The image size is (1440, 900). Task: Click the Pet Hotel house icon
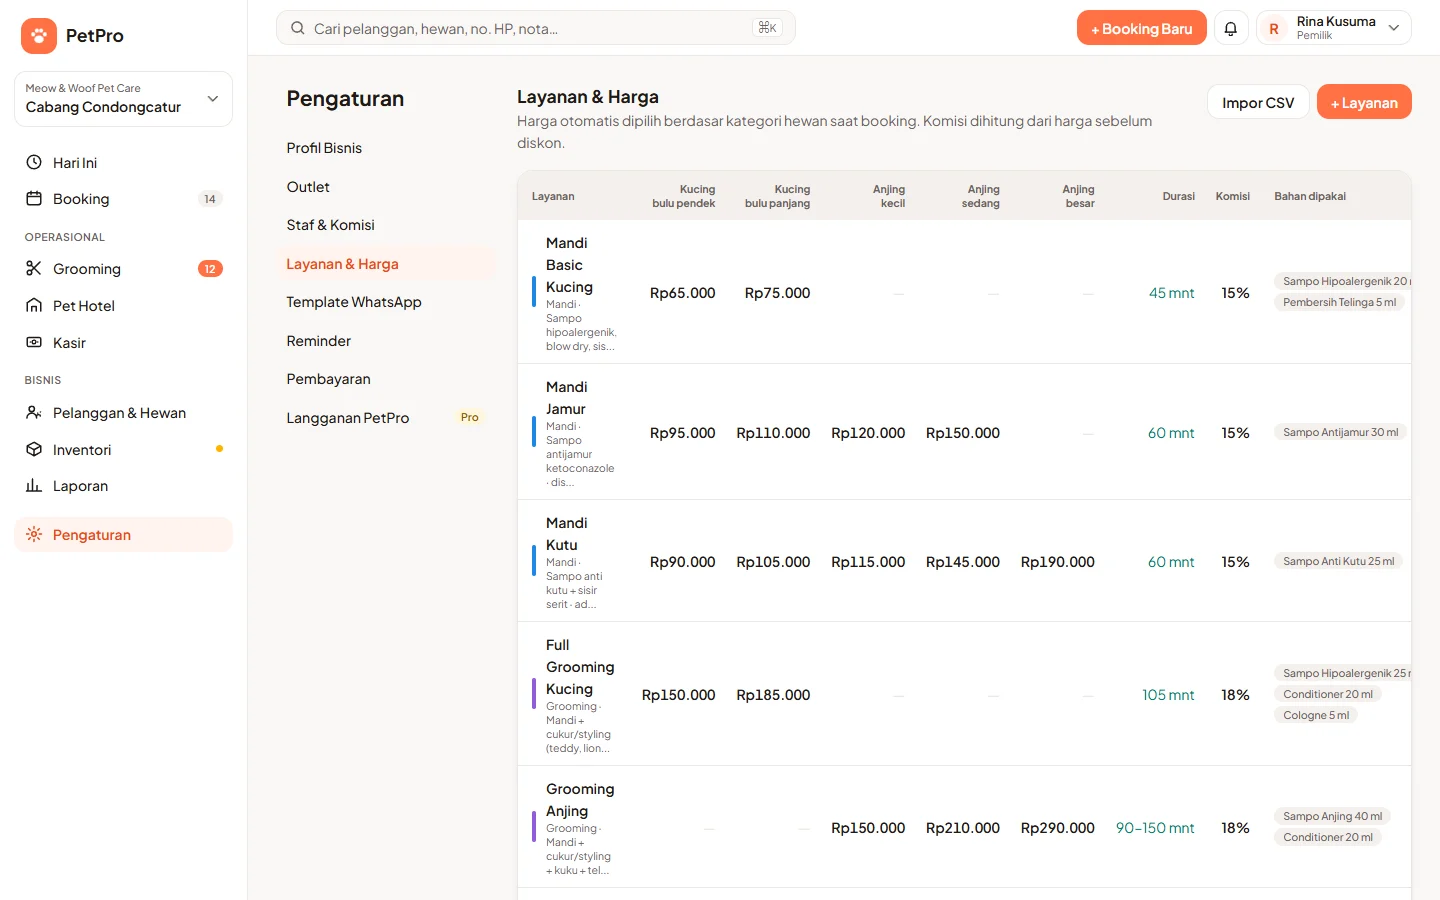click(x=34, y=305)
